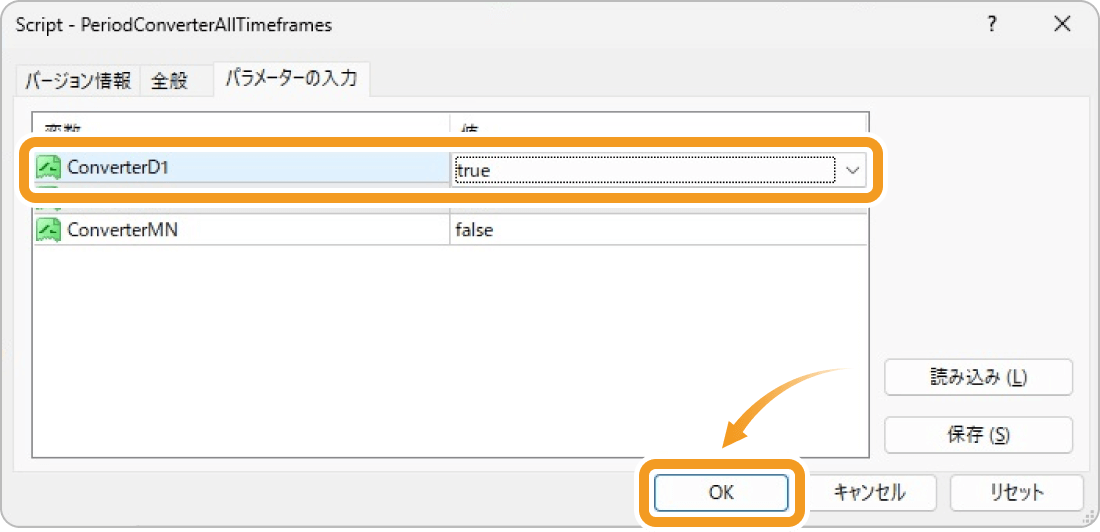Click the リセット button
The height and width of the screenshot is (532, 1100).
[1017, 493]
